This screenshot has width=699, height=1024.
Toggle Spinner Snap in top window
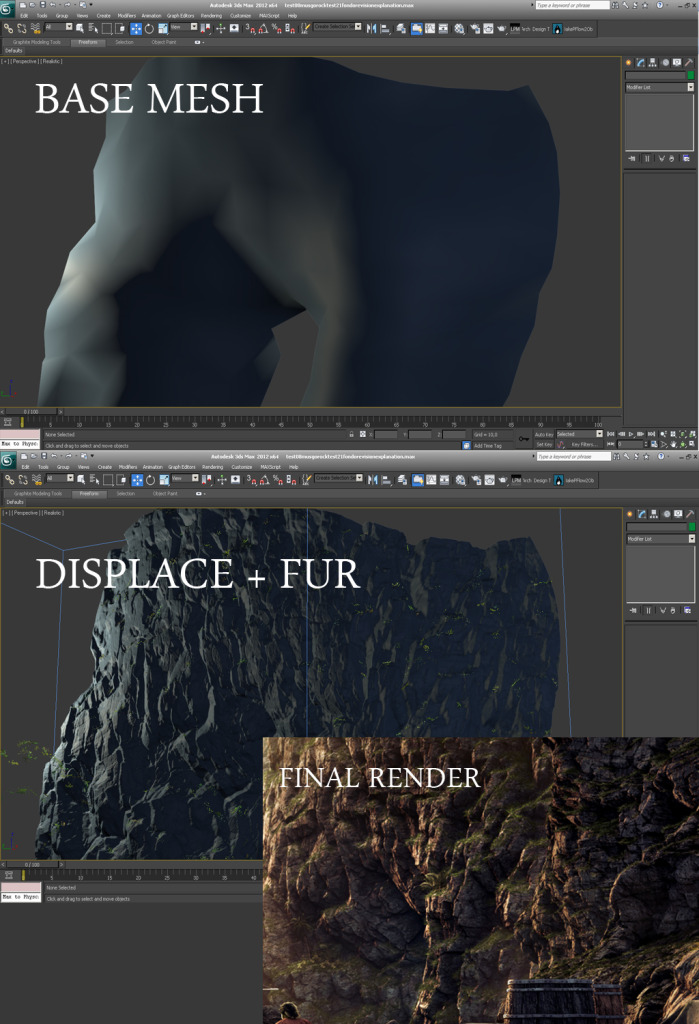point(290,28)
